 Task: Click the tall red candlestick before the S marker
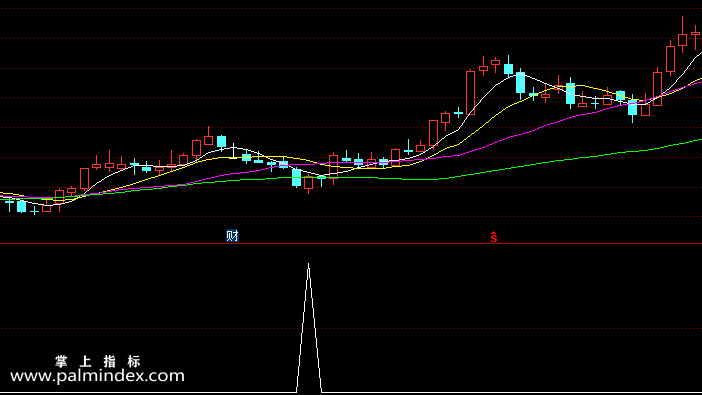point(470,93)
